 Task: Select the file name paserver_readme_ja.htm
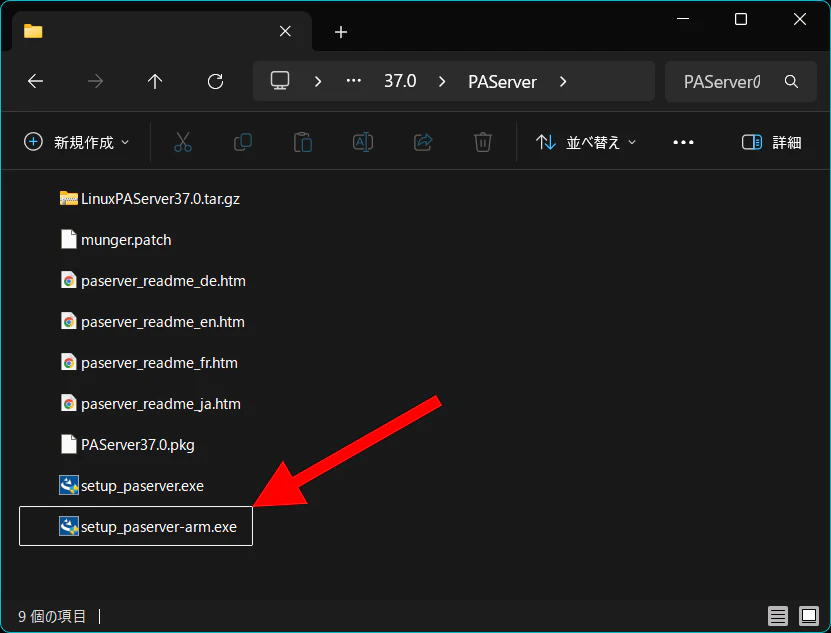pos(161,404)
